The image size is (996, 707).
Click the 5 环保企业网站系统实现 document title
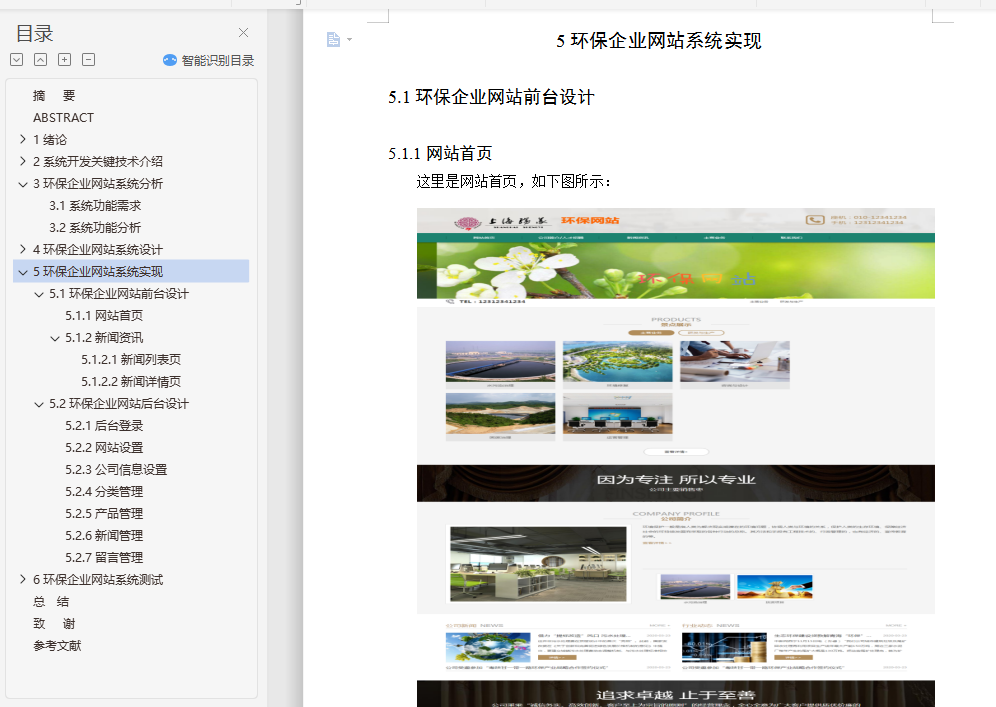pyautogui.click(x=659, y=41)
